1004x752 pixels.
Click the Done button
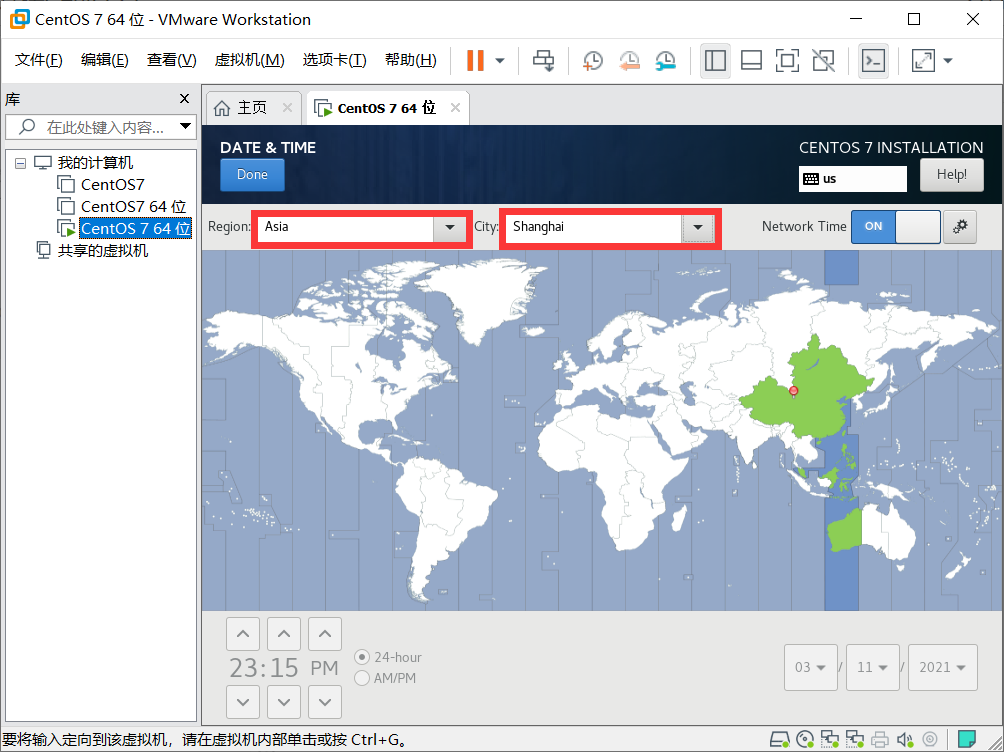point(251,174)
